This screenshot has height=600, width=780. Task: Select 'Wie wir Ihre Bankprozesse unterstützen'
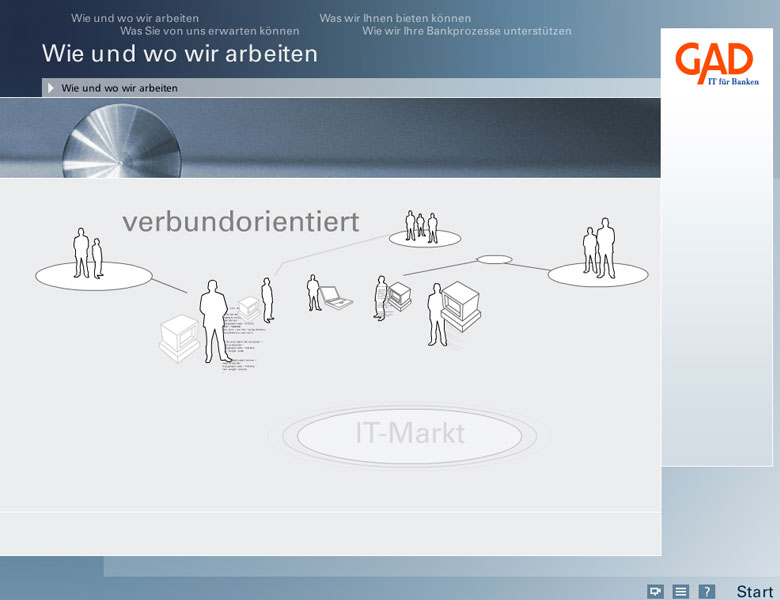[466, 31]
